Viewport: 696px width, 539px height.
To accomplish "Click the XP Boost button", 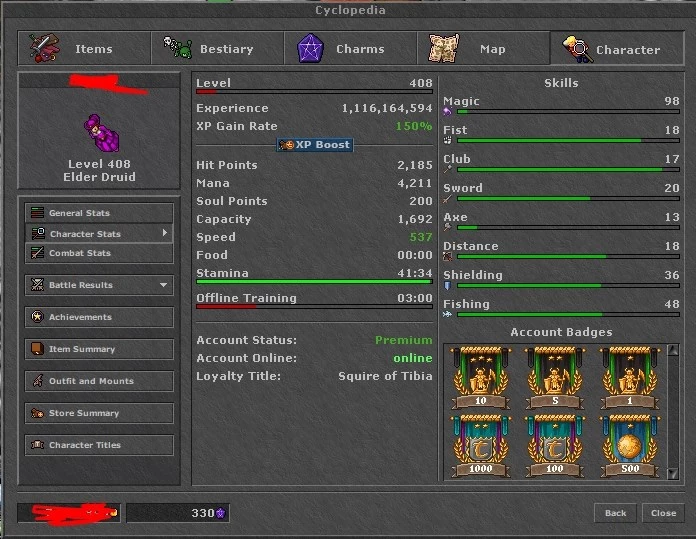I will point(315,145).
